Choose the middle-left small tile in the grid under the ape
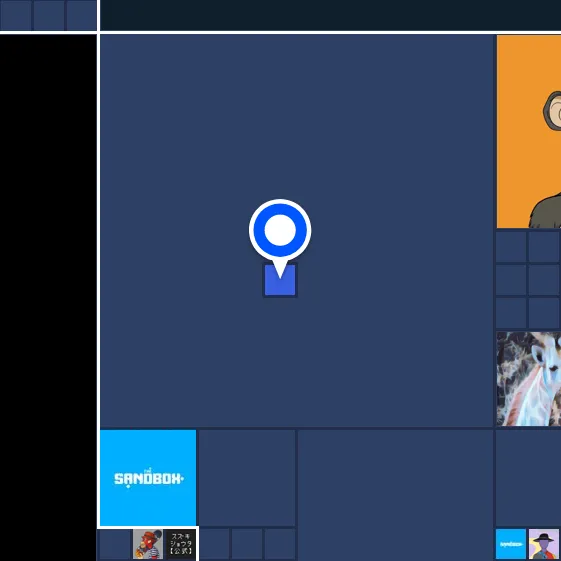The image size is (561, 561). click(511, 280)
